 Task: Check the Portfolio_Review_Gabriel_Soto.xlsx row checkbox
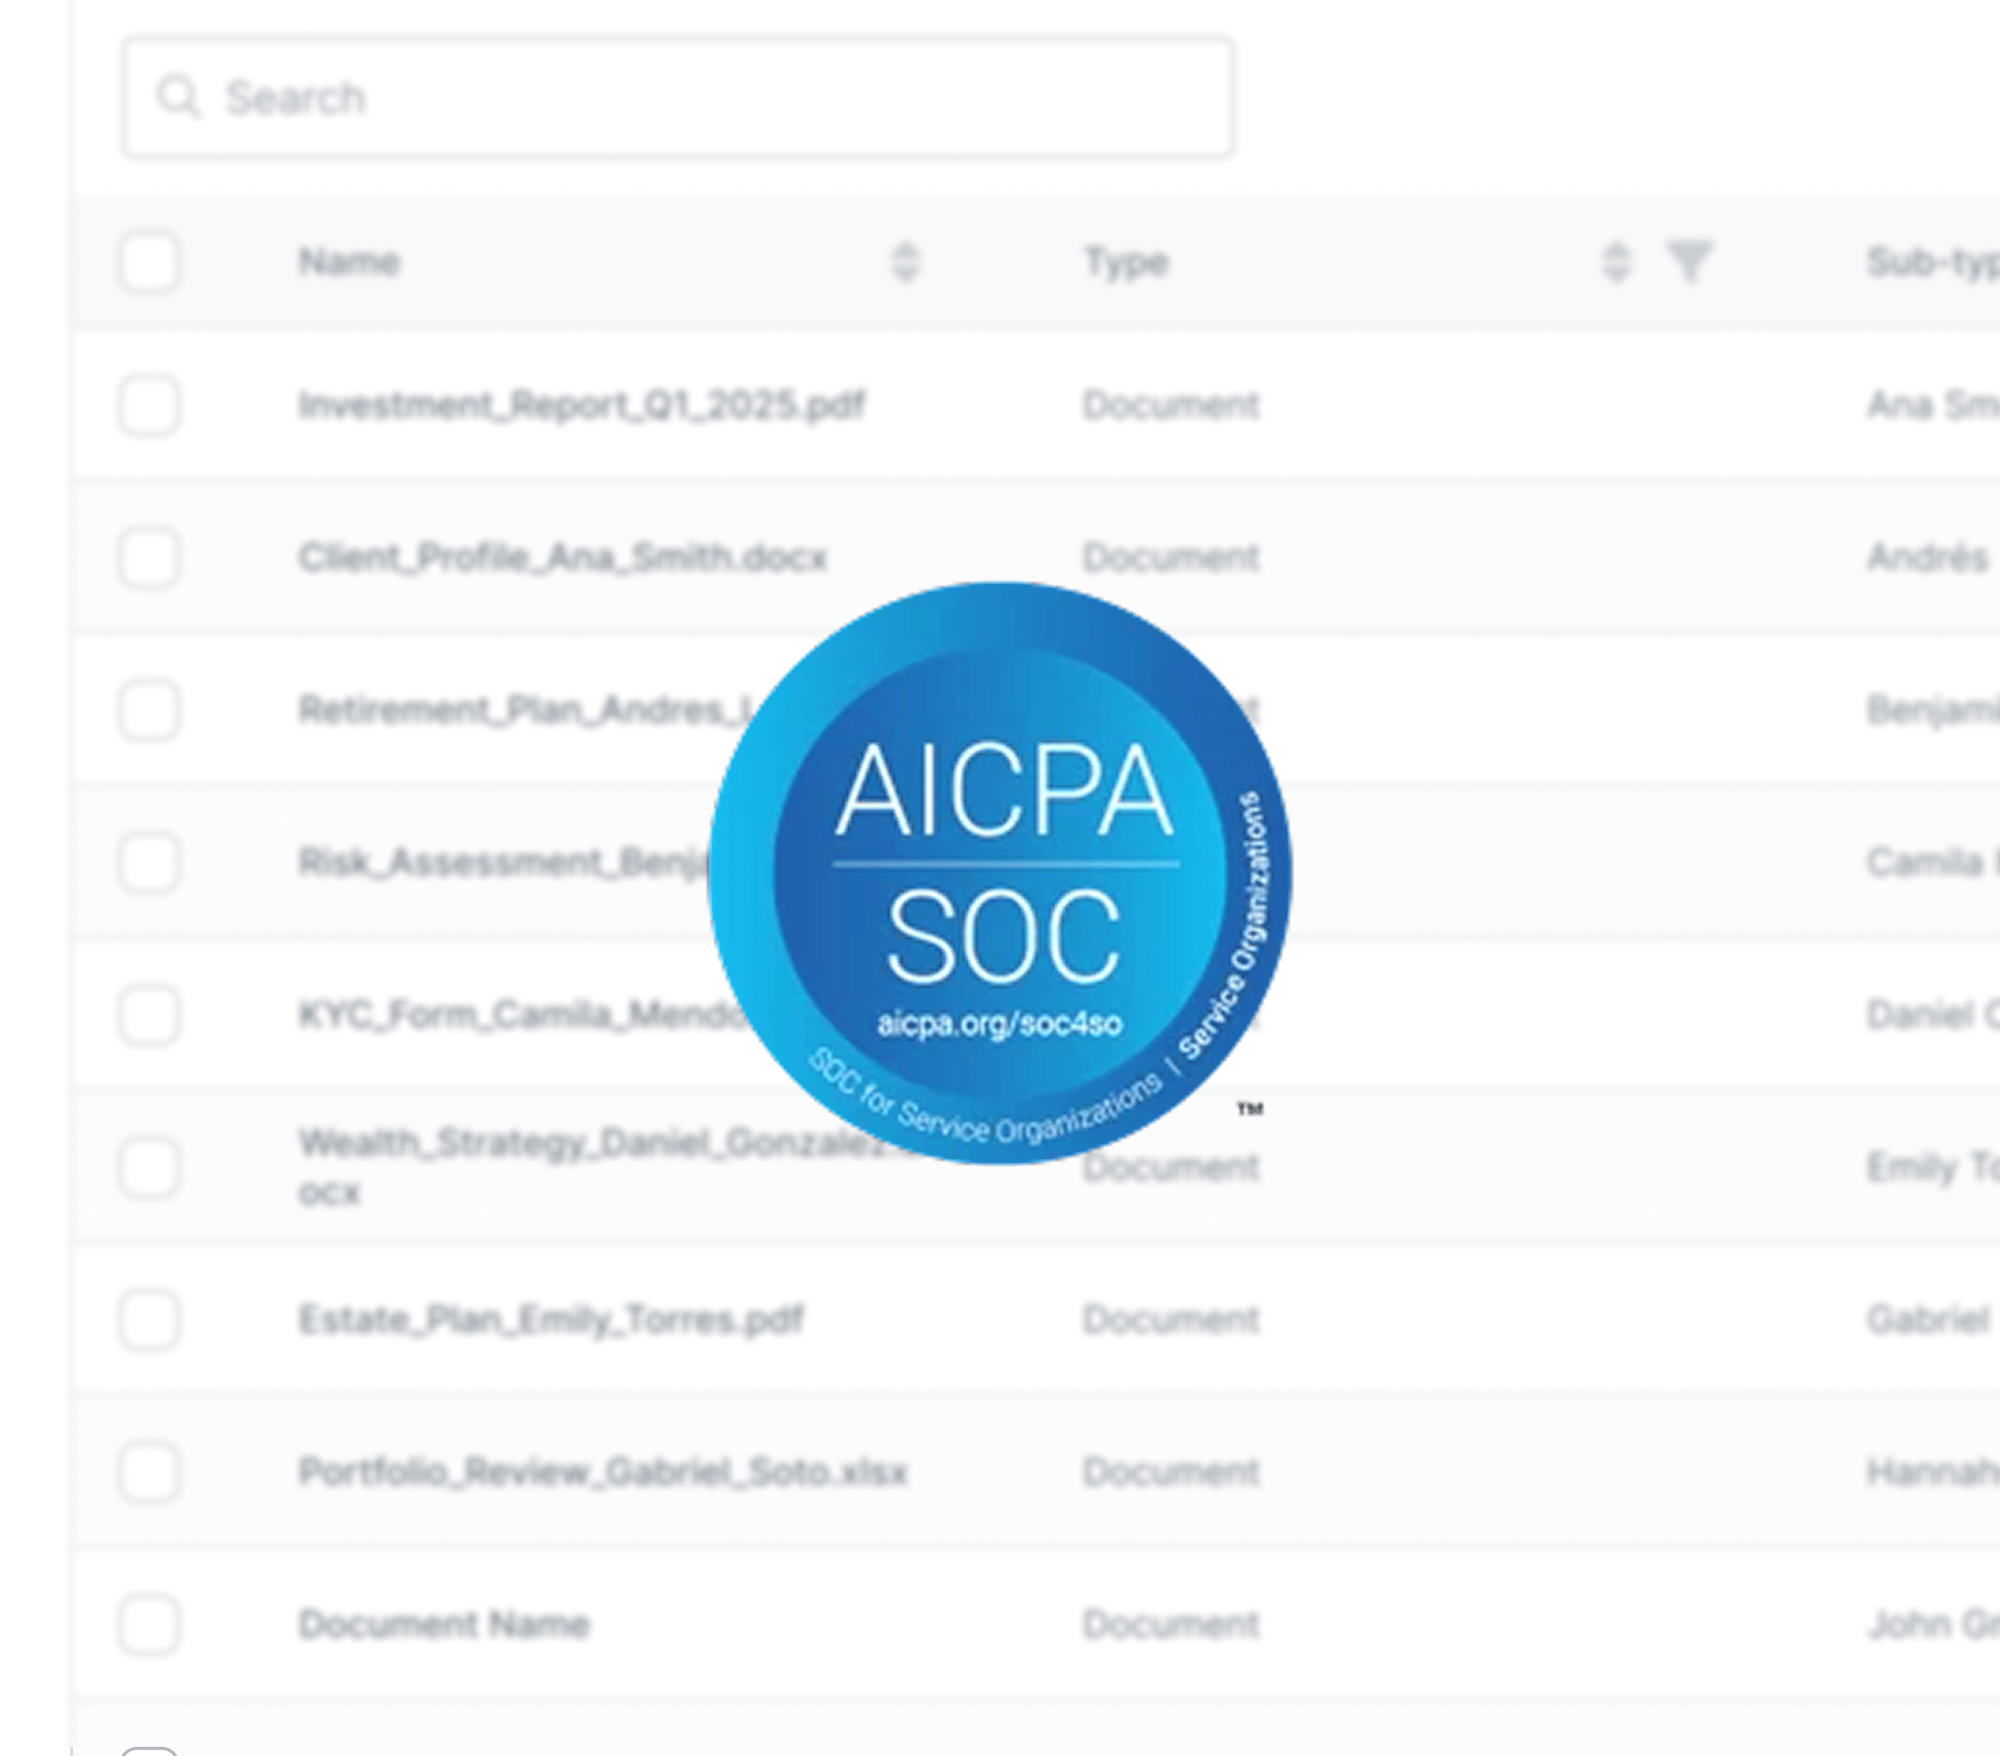click(149, 1472)
